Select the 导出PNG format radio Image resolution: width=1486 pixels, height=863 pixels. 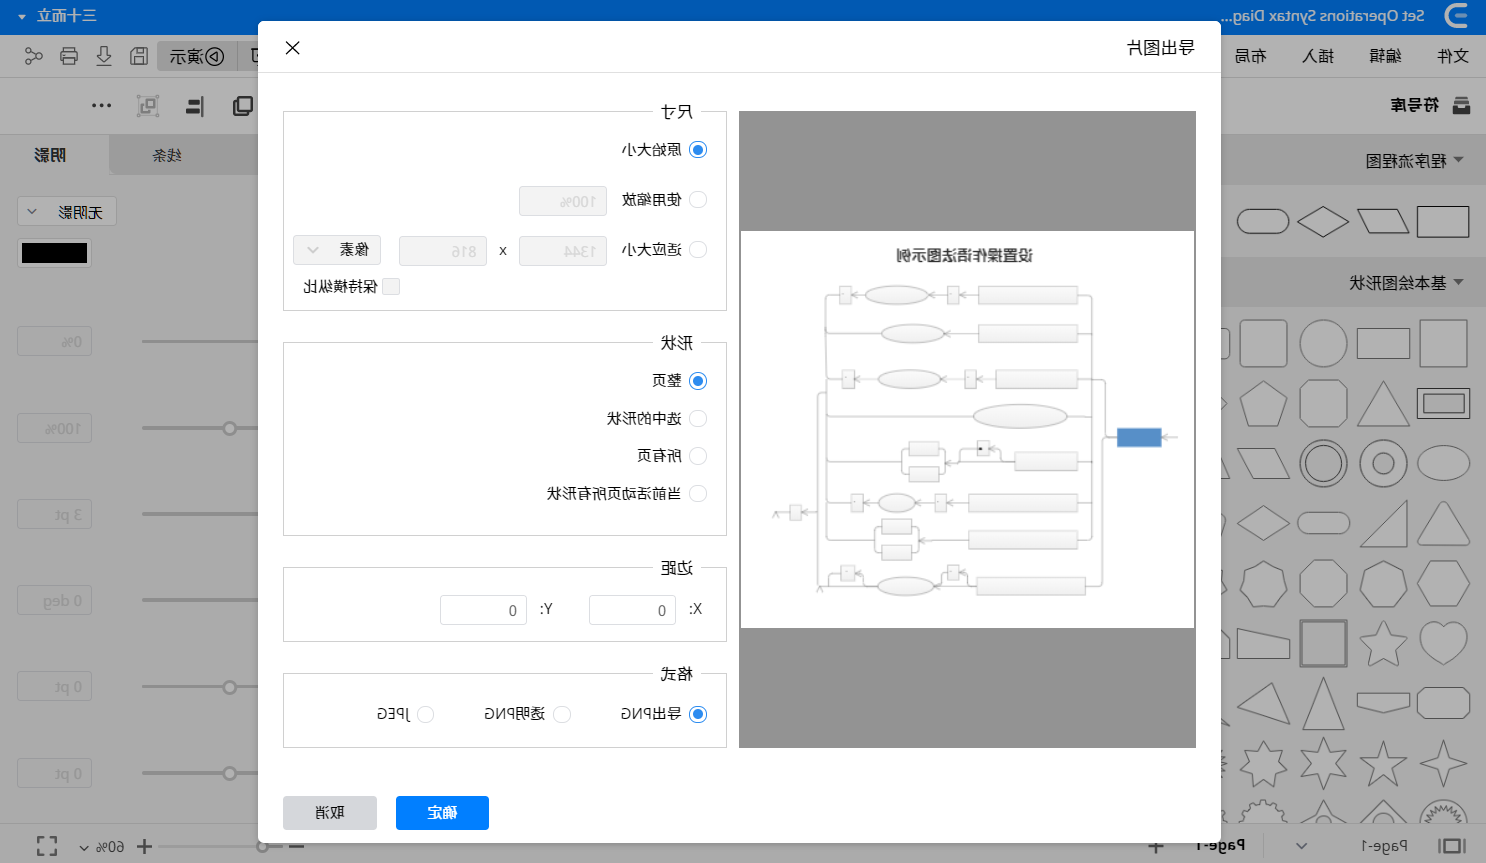point(698,714)
